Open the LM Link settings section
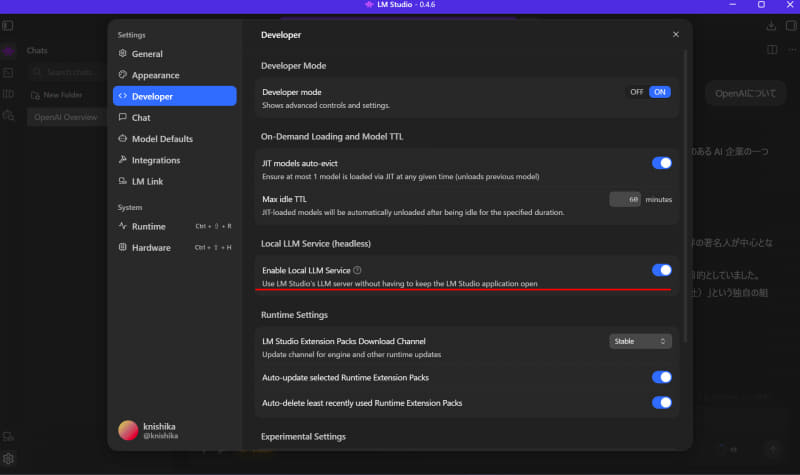 pyautogui.click(x=174, y=181)
